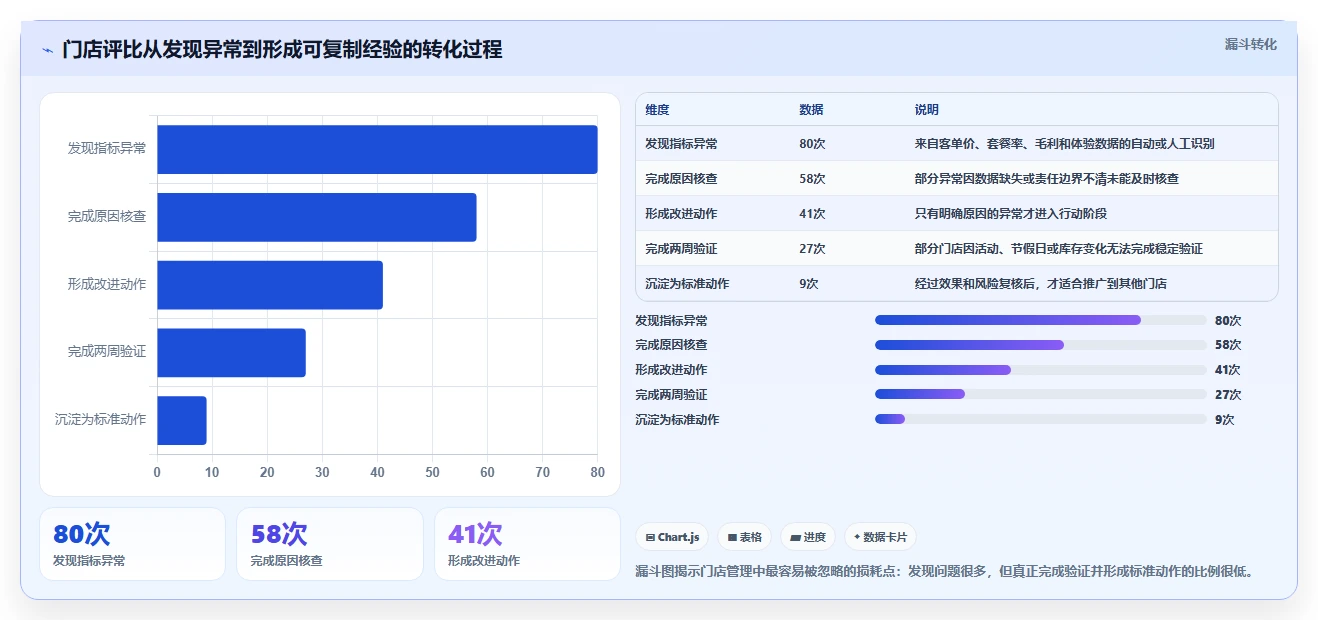
Task: Click the 27次 cell in the table
Action: [x=812, y=249]
